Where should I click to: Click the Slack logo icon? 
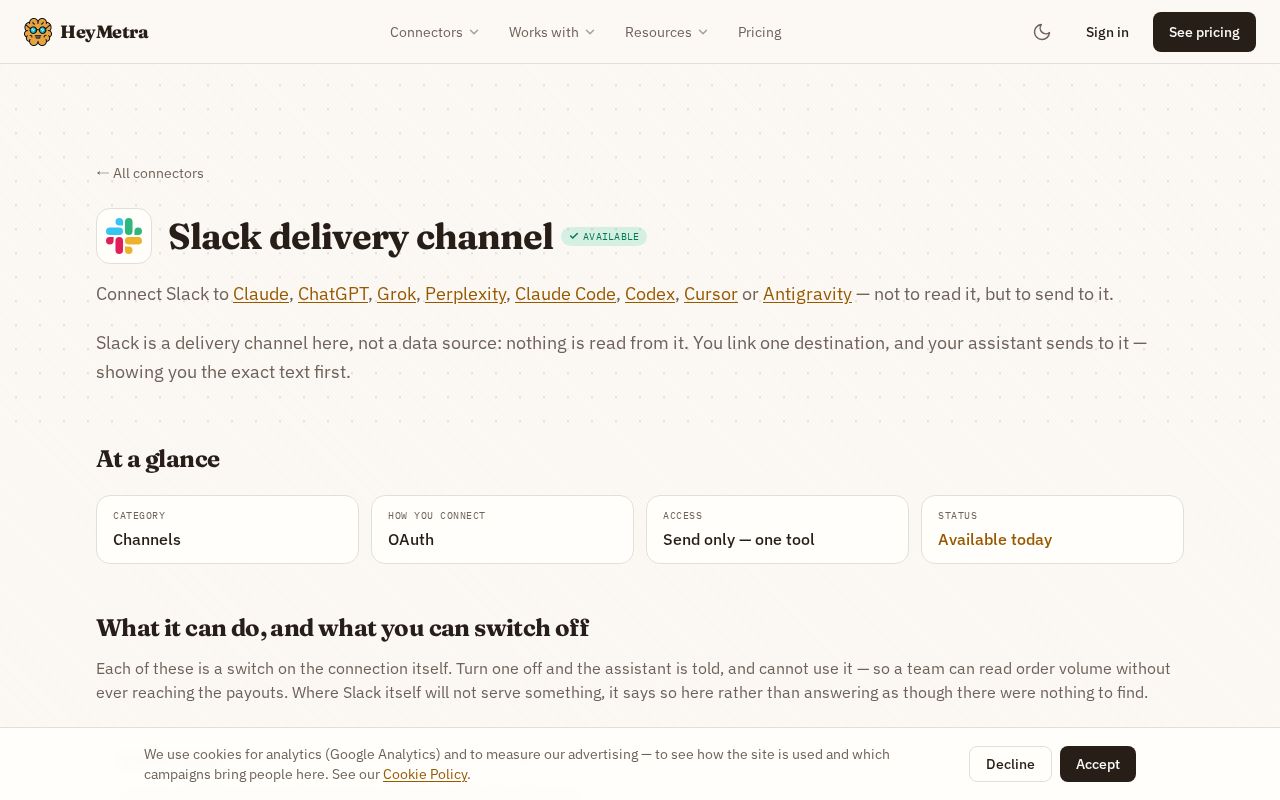(x=124, y=236)
